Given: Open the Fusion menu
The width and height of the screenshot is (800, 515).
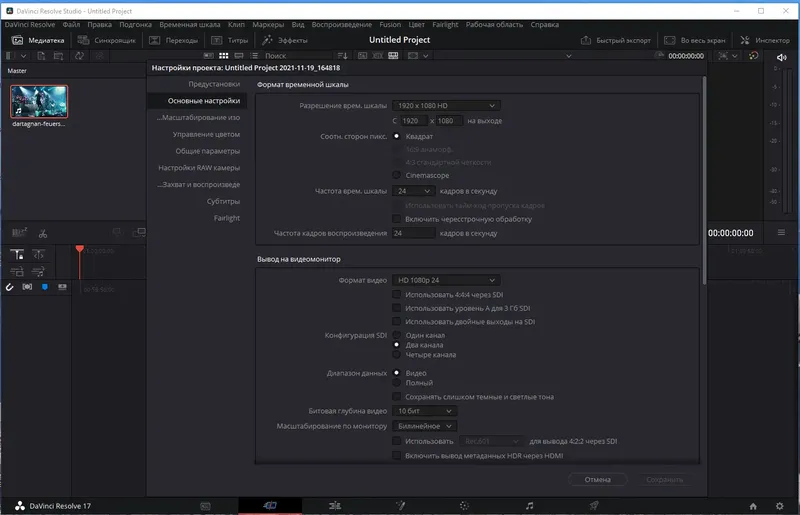Looking at the screenshot, I should tap(390, 24).
